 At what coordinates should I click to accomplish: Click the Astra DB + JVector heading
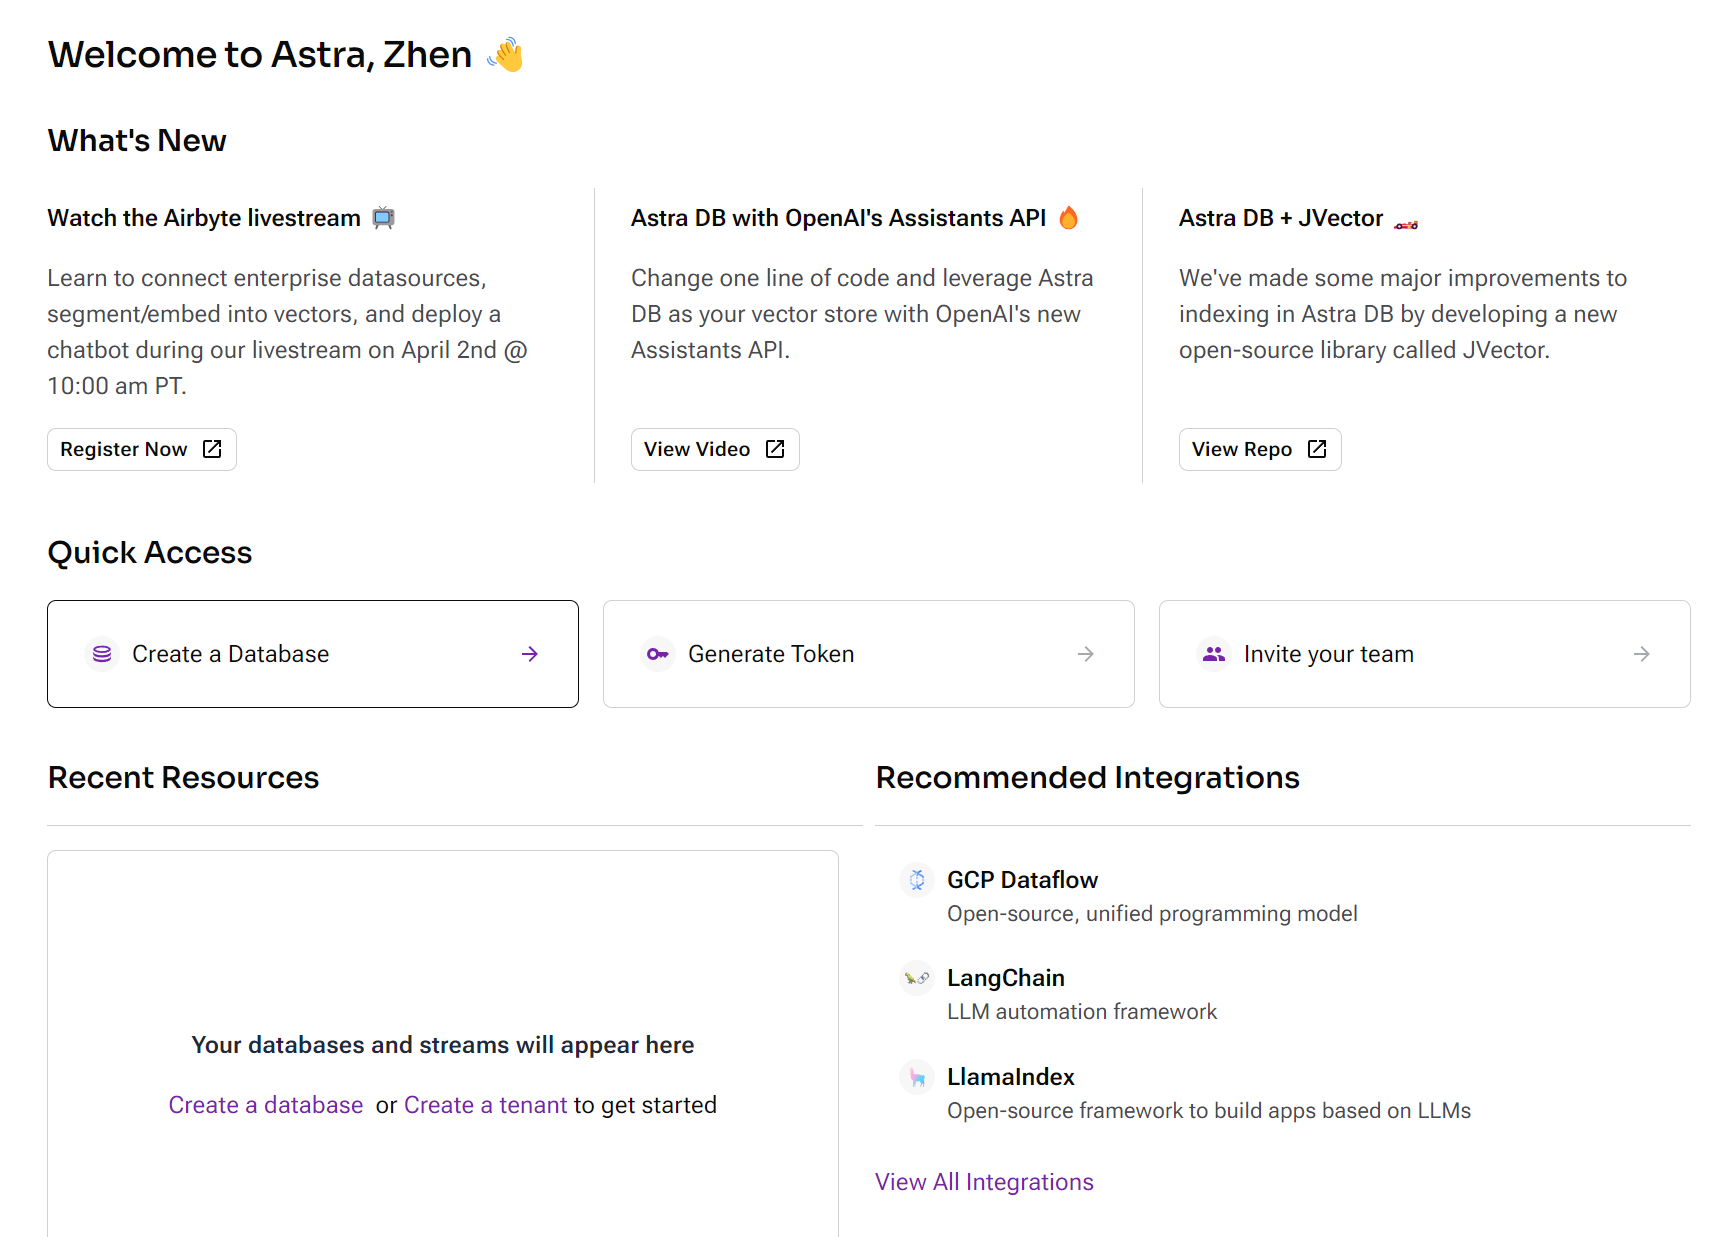[1280, 218]
